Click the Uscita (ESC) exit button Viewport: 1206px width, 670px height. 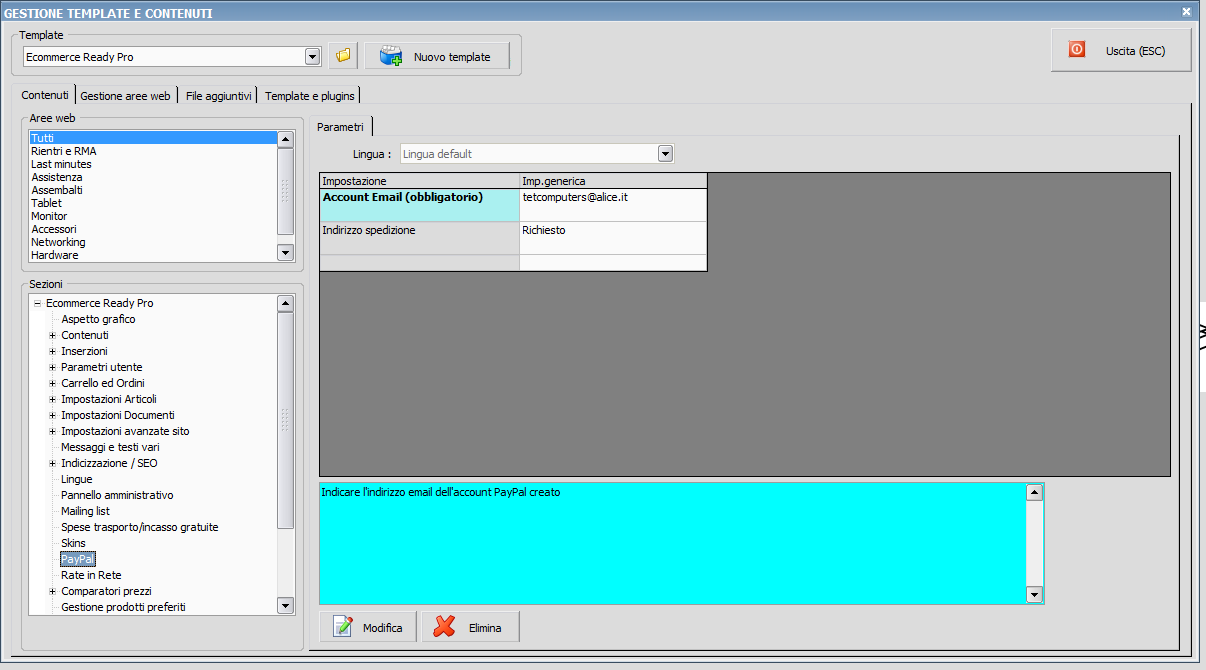point(1121,50)
